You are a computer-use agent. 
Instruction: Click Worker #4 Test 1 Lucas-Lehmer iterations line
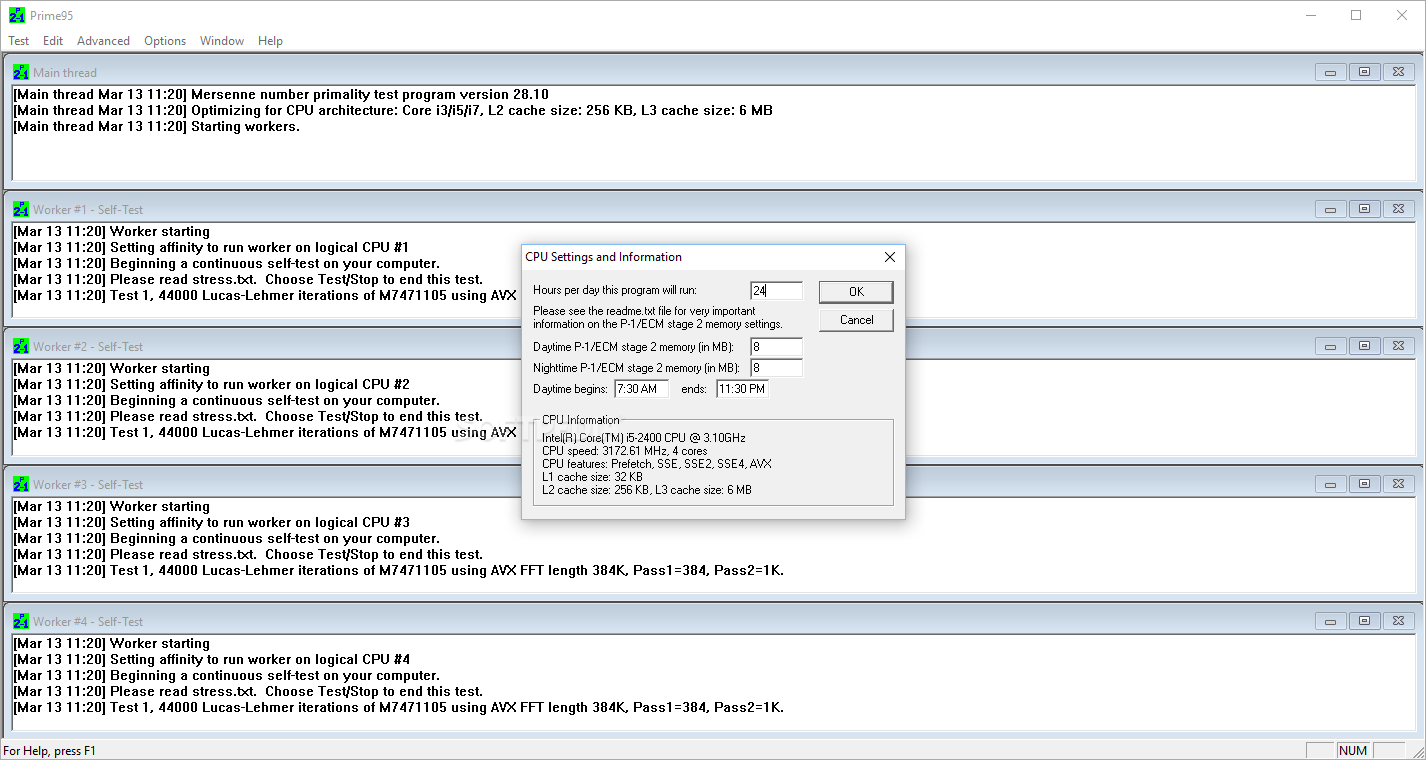click(399, 708)
